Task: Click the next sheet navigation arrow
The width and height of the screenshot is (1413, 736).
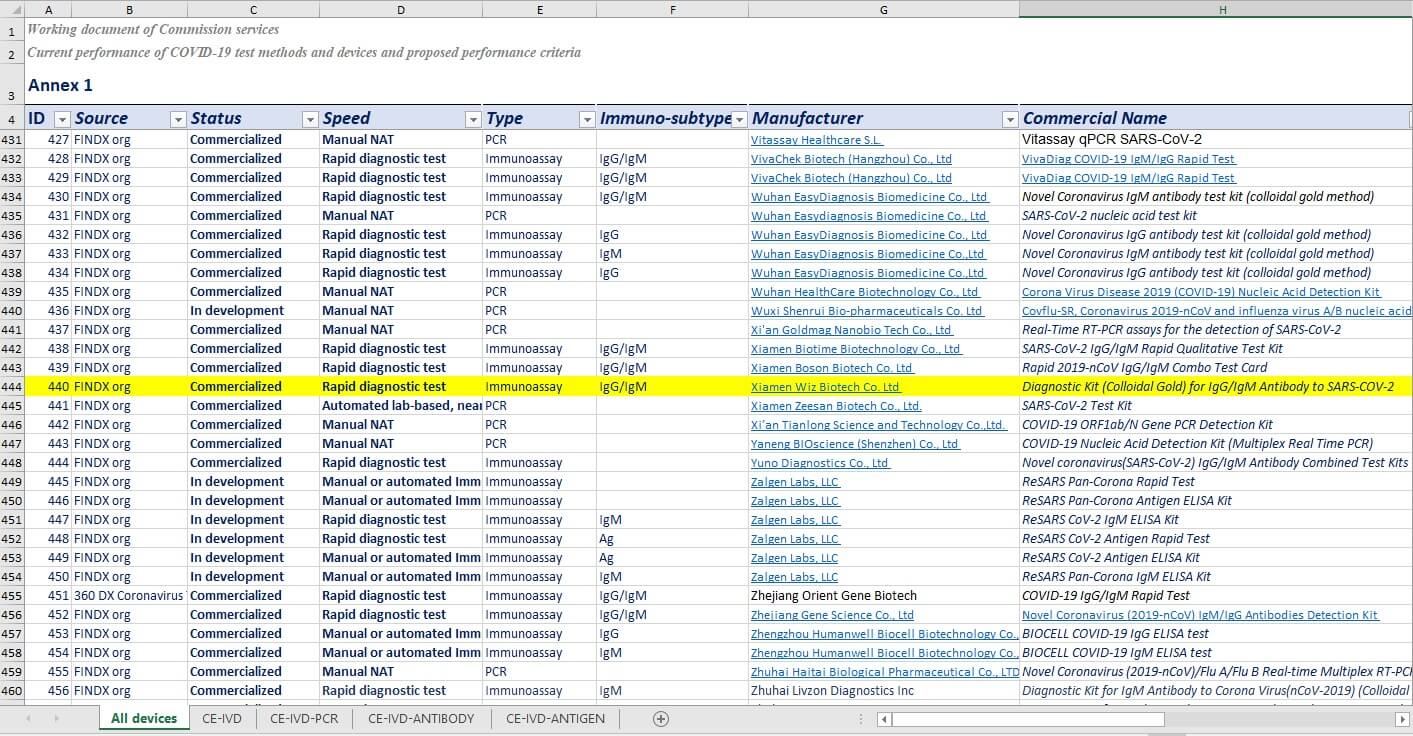Action: click(55, 718)
